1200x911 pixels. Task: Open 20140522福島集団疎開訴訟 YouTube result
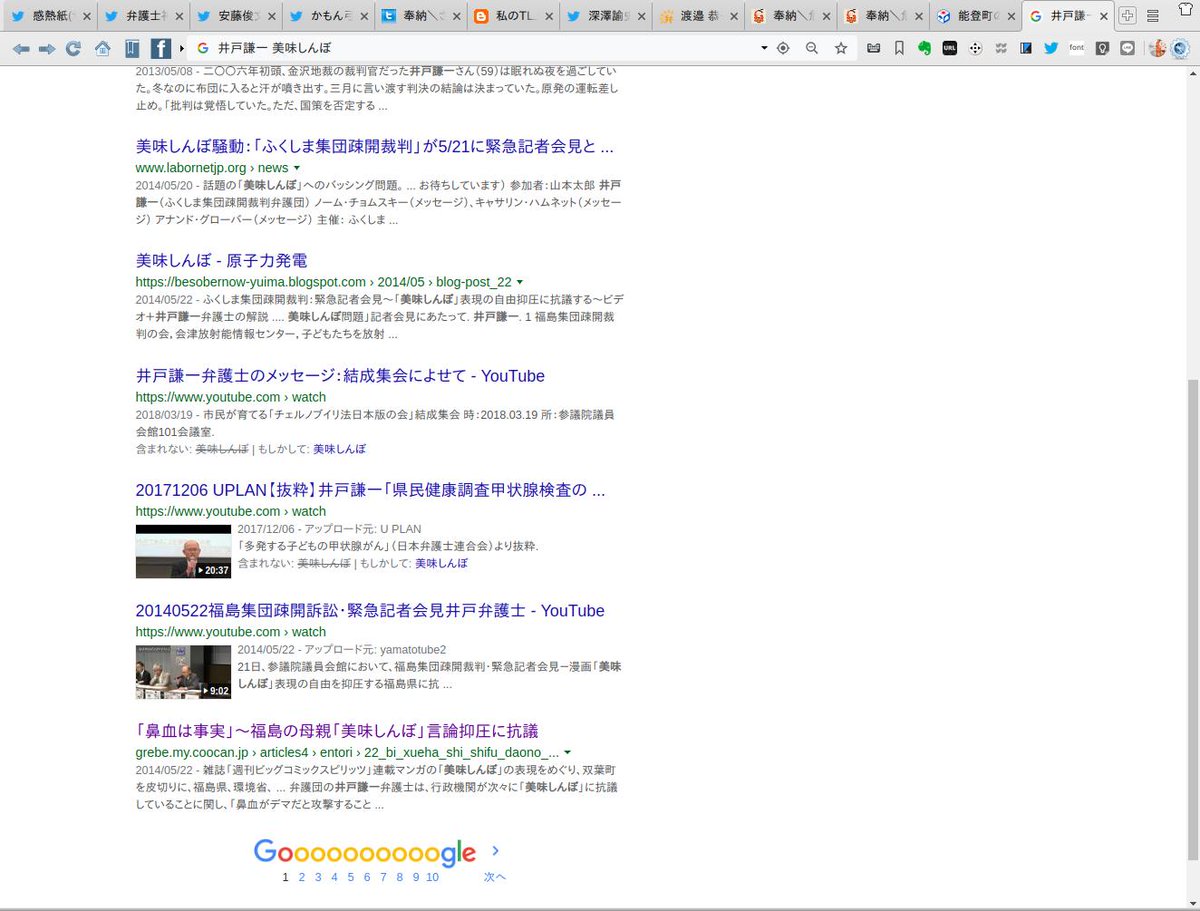click(370, 611)
